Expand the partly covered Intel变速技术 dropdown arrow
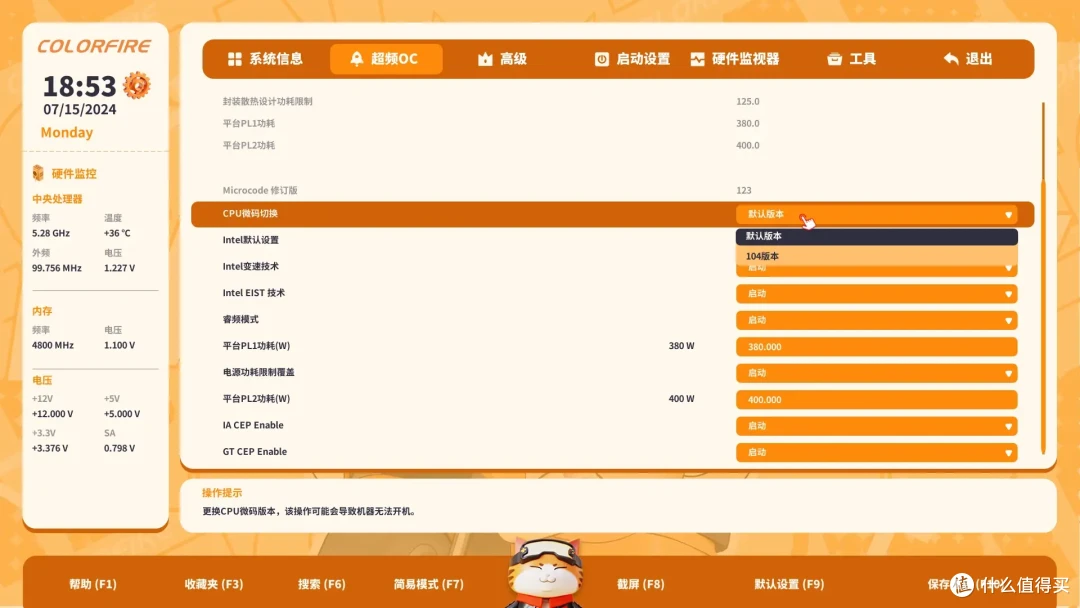 [x=1008, y=269]
